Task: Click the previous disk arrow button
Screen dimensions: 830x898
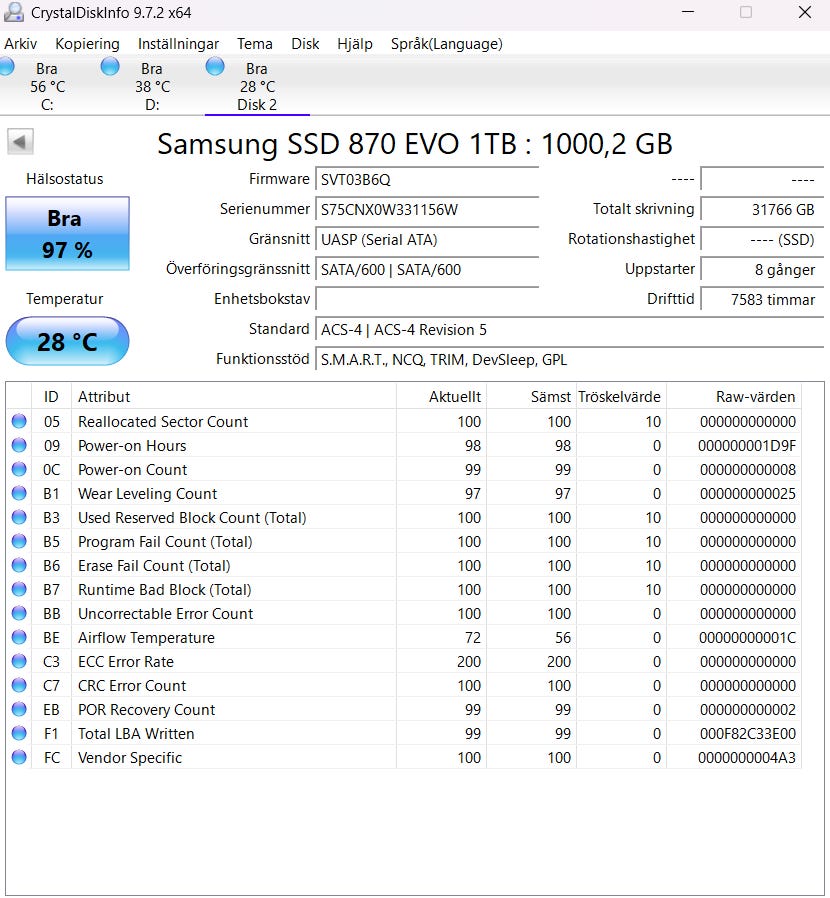Action: coord(21,142)
